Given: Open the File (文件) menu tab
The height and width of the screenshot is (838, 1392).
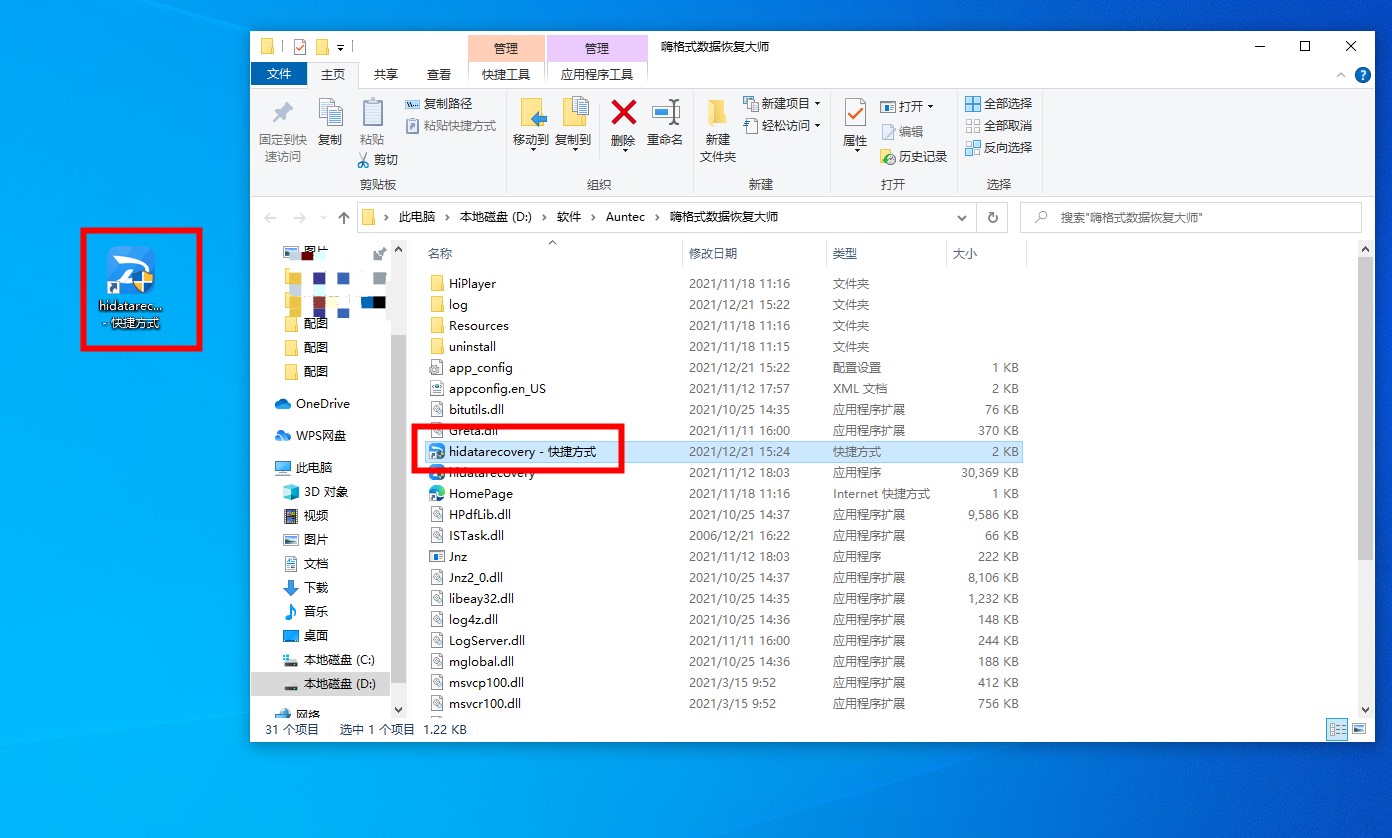Looking at the screenshot, I should [279, 74].
